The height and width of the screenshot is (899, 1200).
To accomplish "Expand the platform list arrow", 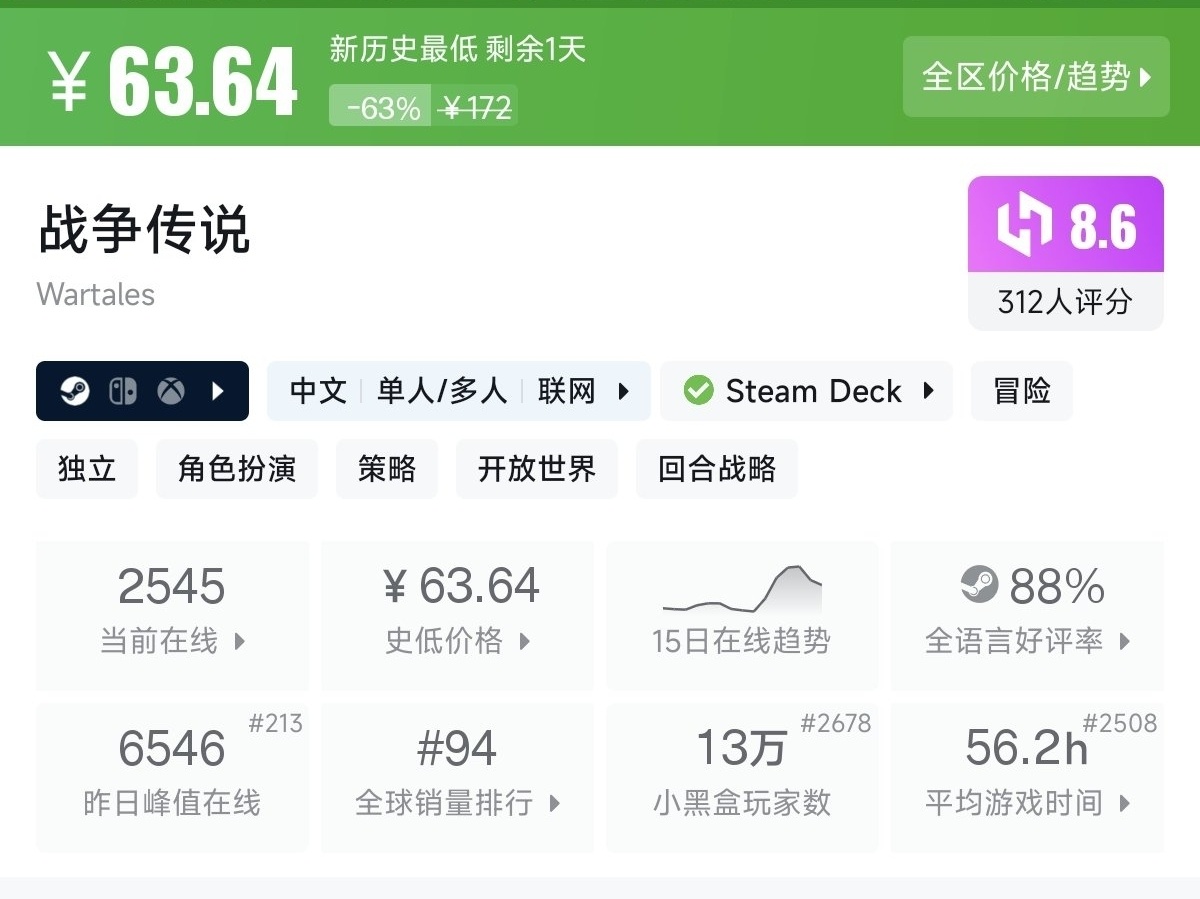I will point(218,391).
